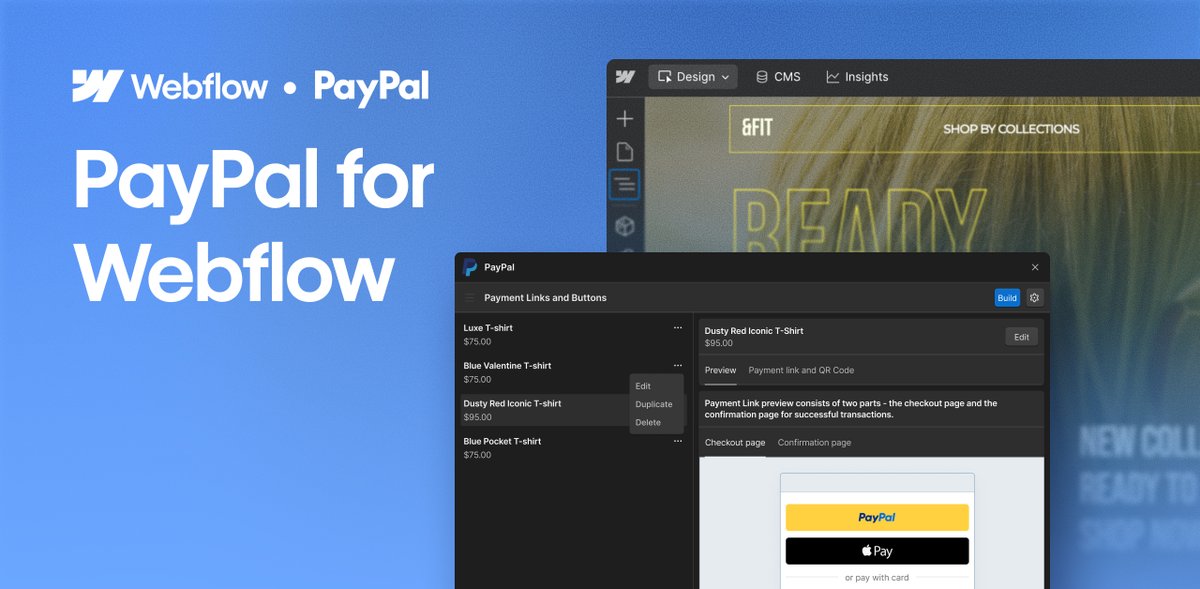This screenshot has height=589, width=1200.
Task: Open the Components cube icon
Action: point(625,226)
